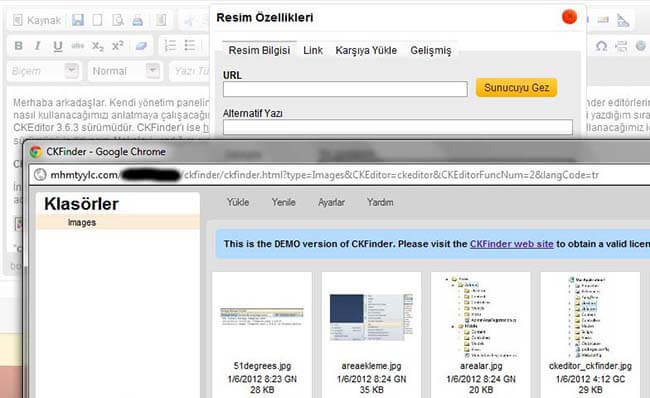This screenshot has width=650, height=398.
Task: Open the Normal paragraph format dropdown
Action: (x=124, y=71)
